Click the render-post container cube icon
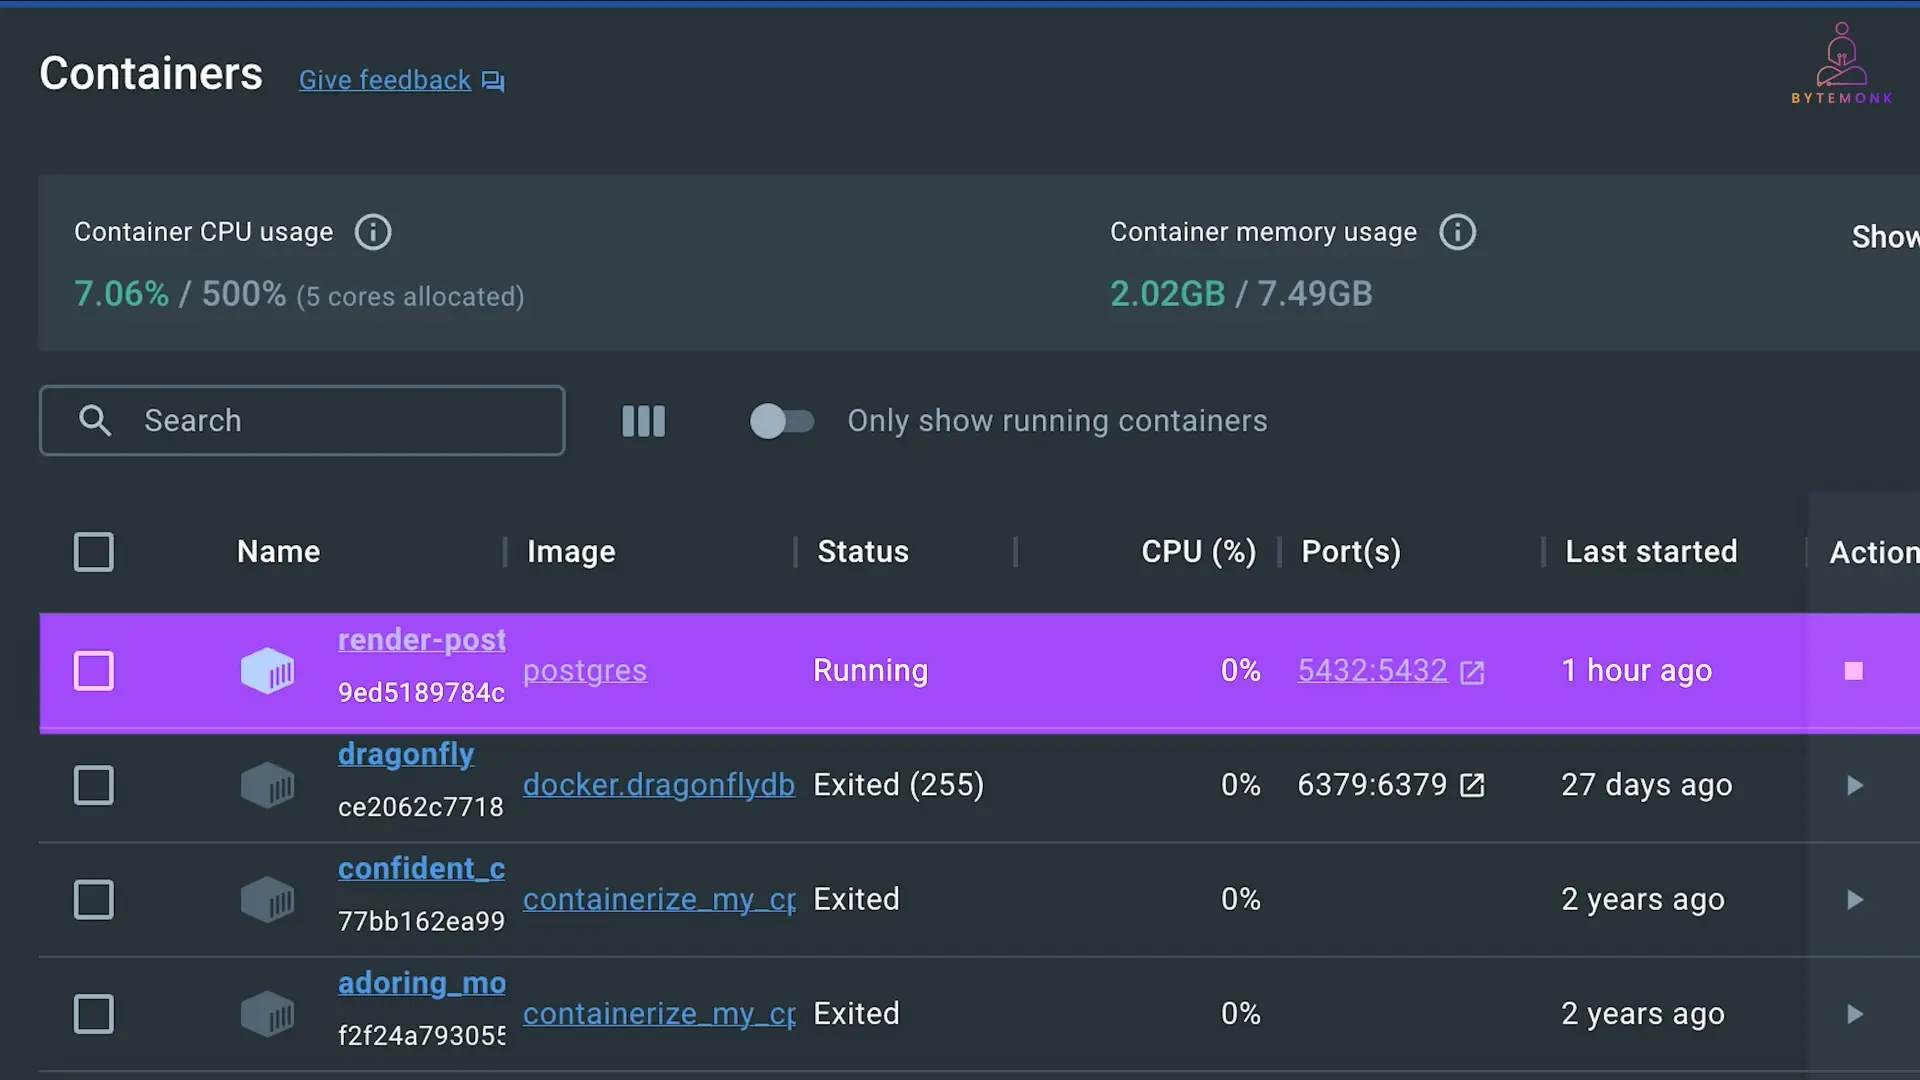This screenshot has width=1920, height=1080. (267, 671)
